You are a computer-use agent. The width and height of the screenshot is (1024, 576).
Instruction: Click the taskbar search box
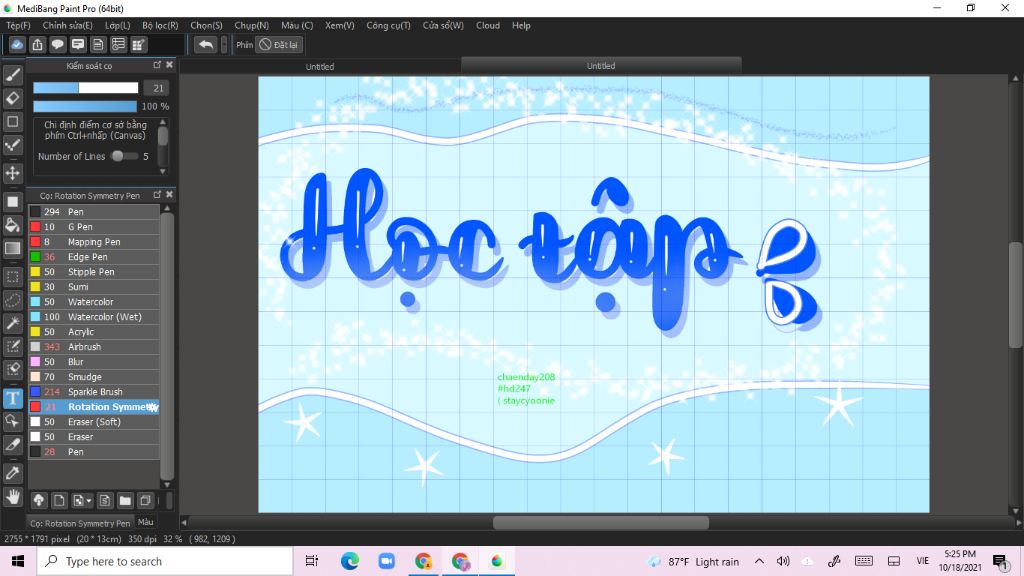(165, 561)
